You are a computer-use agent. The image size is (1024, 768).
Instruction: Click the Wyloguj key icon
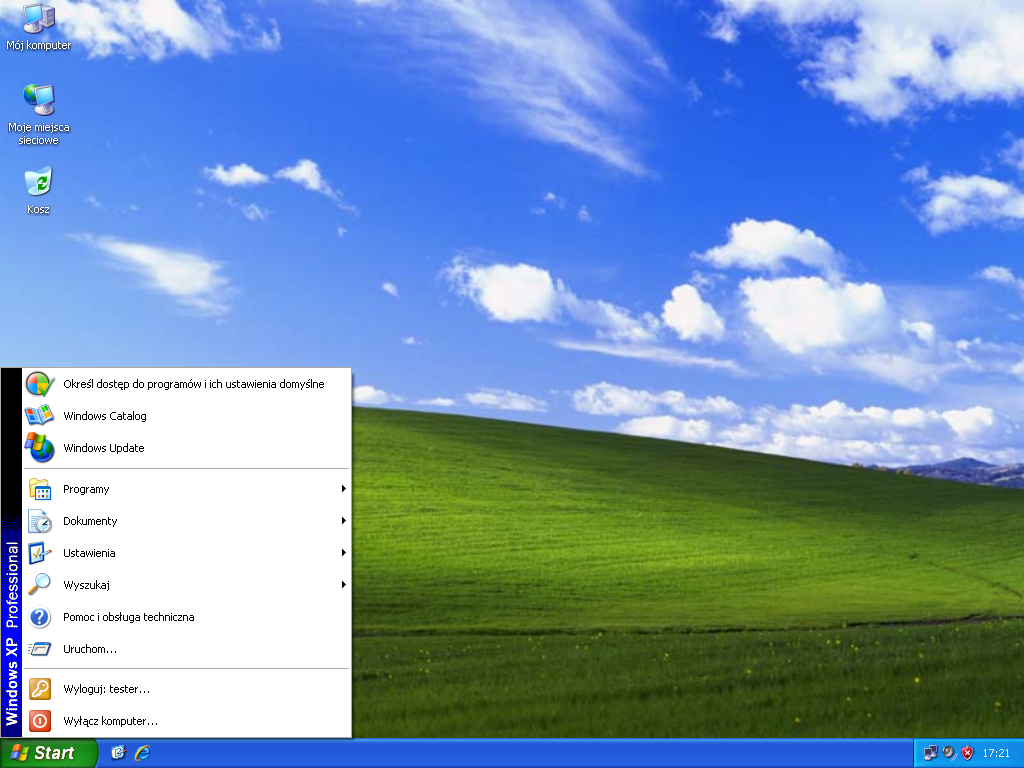(40, 689)
